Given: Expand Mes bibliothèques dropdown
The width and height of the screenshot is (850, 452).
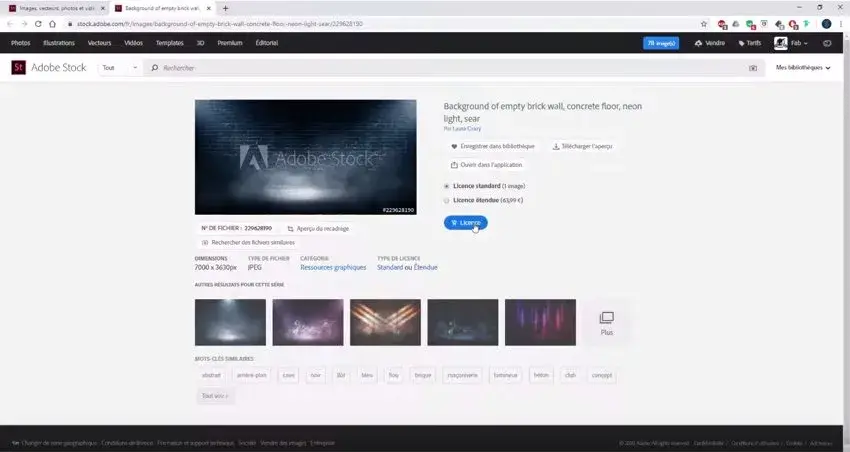Looking at the screenshot, I should (x=803, y=68).
